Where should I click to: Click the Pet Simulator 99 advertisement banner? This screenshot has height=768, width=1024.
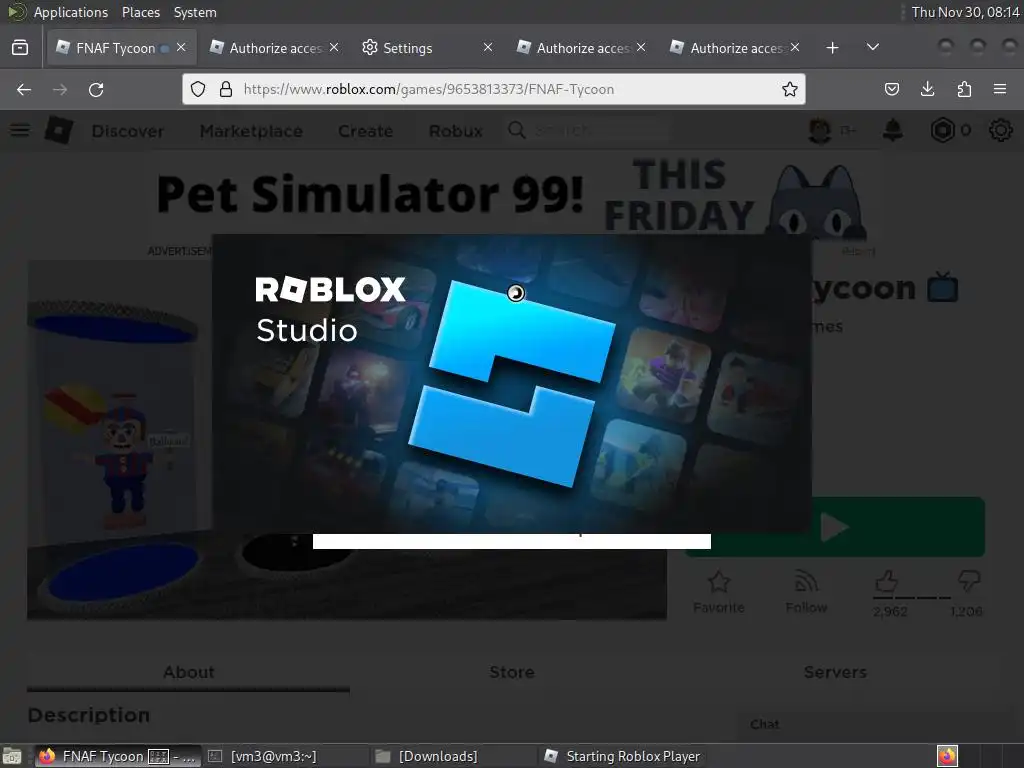click(512, 195)
